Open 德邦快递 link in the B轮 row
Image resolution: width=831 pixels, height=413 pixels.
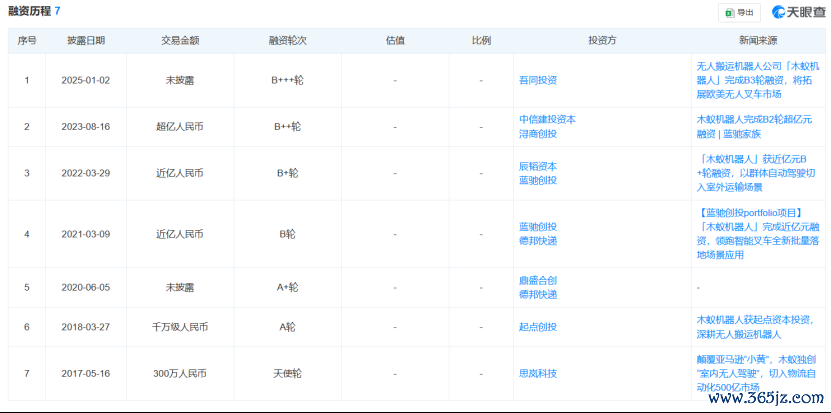(538, 241)
